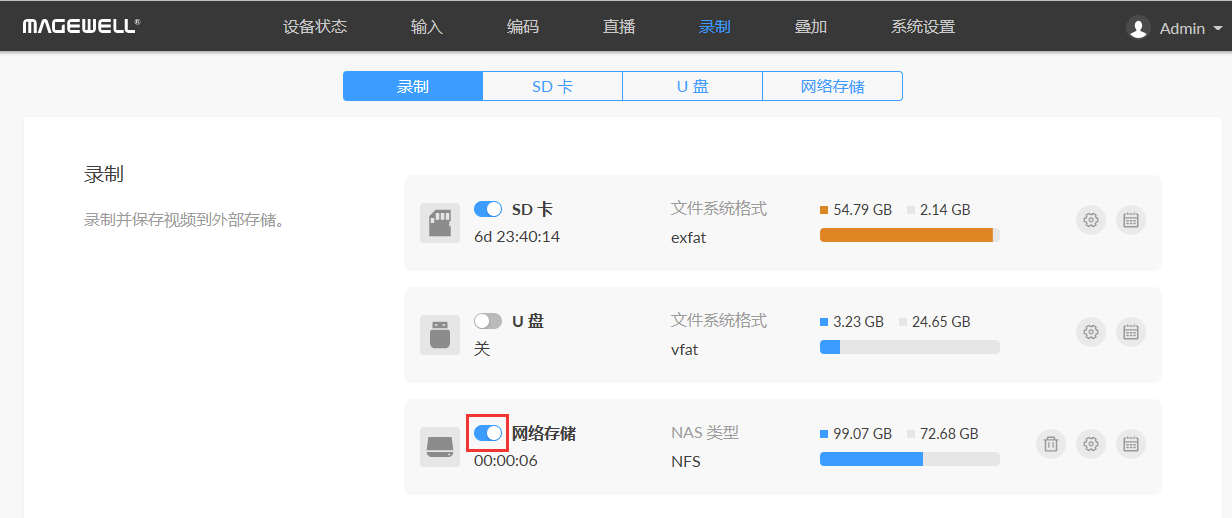
Task: Enable U disk recording toggle
Action: pyautogui.click(x=488, y=321)
